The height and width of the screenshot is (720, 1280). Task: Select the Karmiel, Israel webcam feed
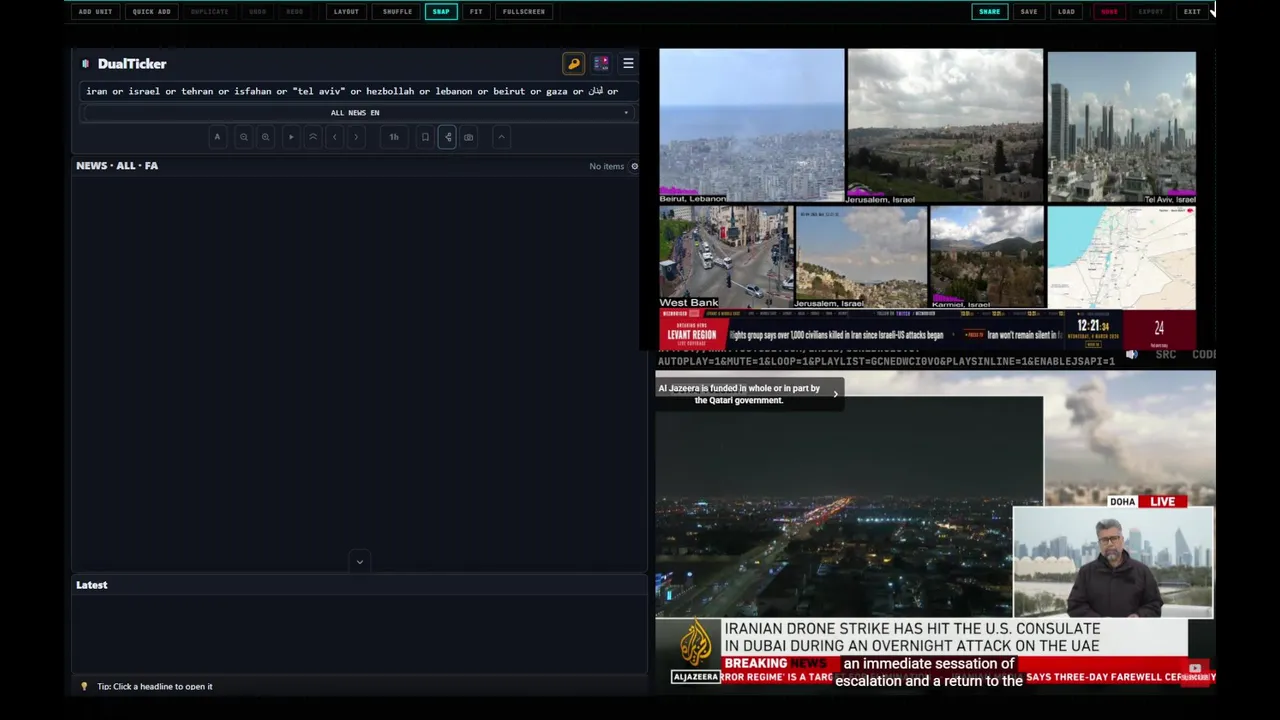tap(986, 258)
